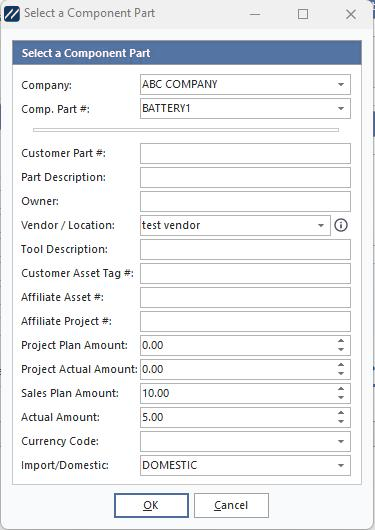Open the Import/Domestic dropdown arrow
Image resolution: width=375 pixels, height=530 pixels.
pos(341,465)
